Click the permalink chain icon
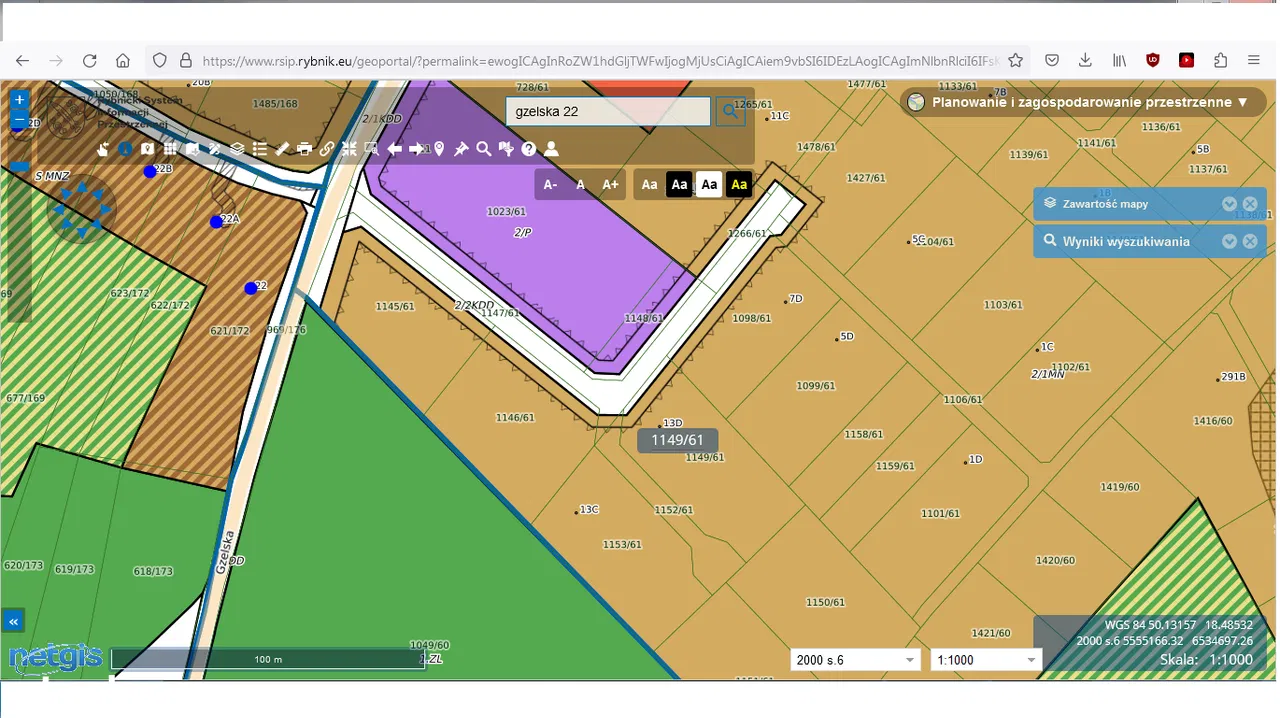Image resolution: width=1280 pixels, height=718 pixels. click(327, 149)
